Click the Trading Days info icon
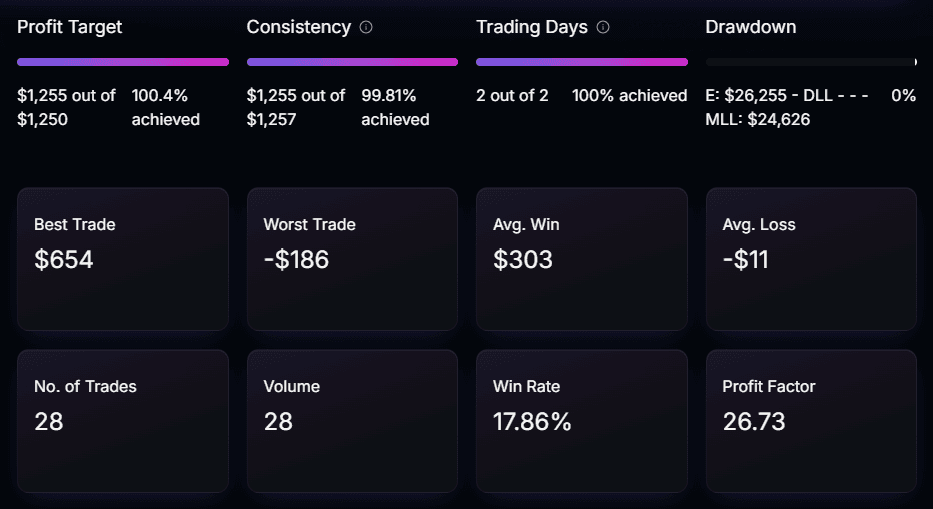This screenshot has width=933, height=509. [603, 27]
